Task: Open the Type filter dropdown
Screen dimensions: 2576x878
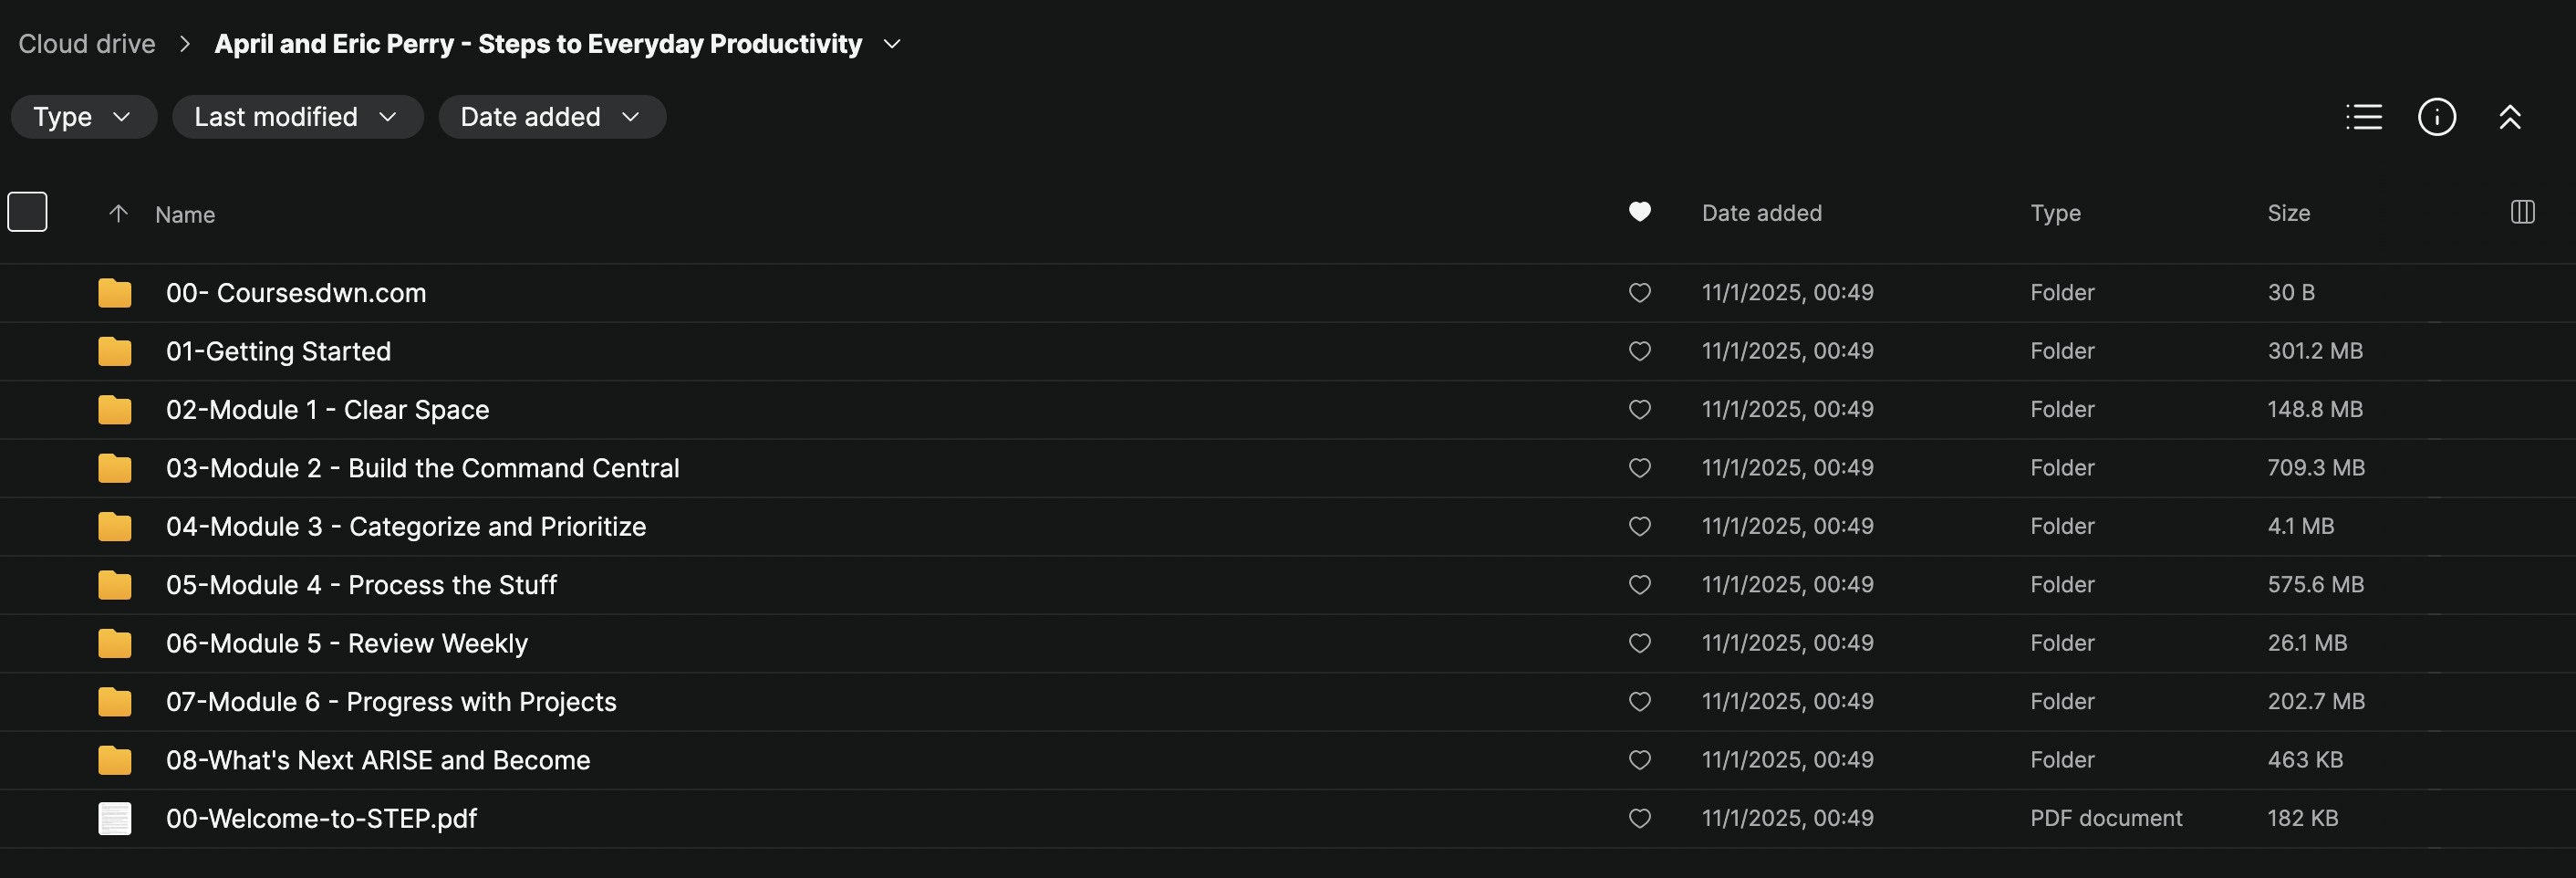Action: (x=83, y=117)
